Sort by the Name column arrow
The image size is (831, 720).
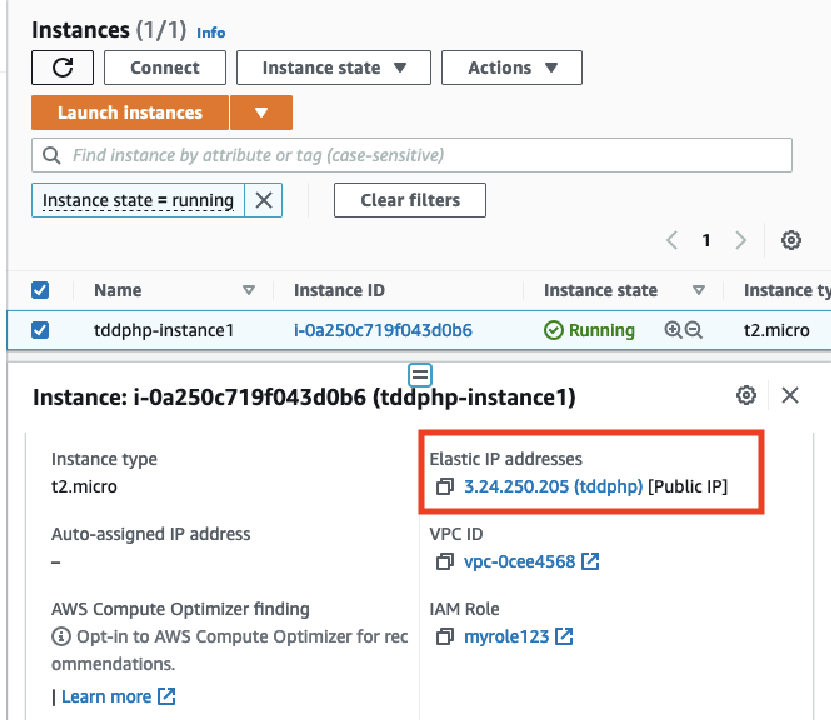click(x=249, y=290)
